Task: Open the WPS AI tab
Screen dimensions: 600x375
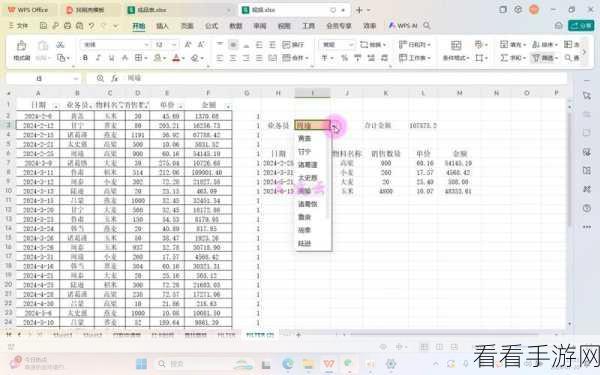Action: click(403, 26)
